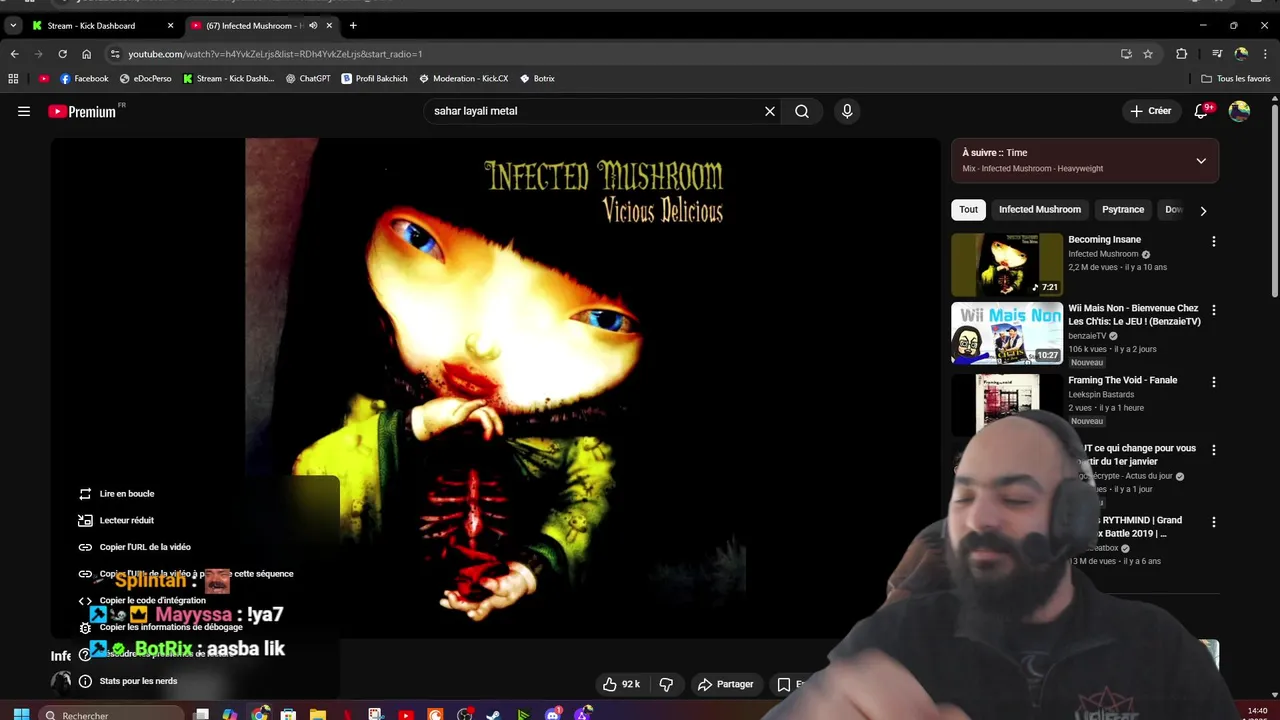1280x720 pixels.
Task: Start voice search with the microphone icon
Action: pyautogui.click(x=847, y=111)
